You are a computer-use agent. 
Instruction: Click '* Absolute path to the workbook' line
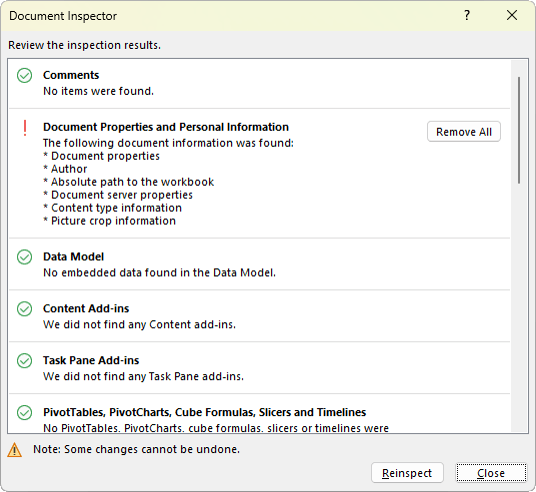coord(129,182)
